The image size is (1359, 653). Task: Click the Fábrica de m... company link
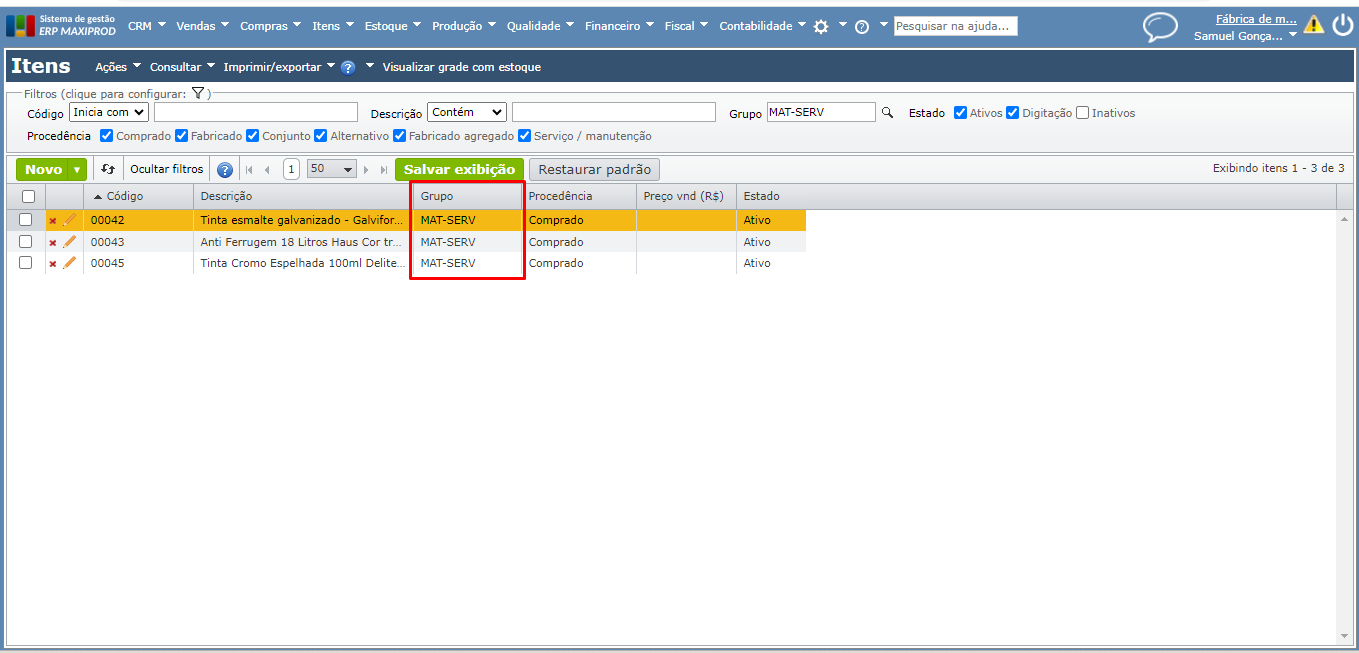[1256, 19]
